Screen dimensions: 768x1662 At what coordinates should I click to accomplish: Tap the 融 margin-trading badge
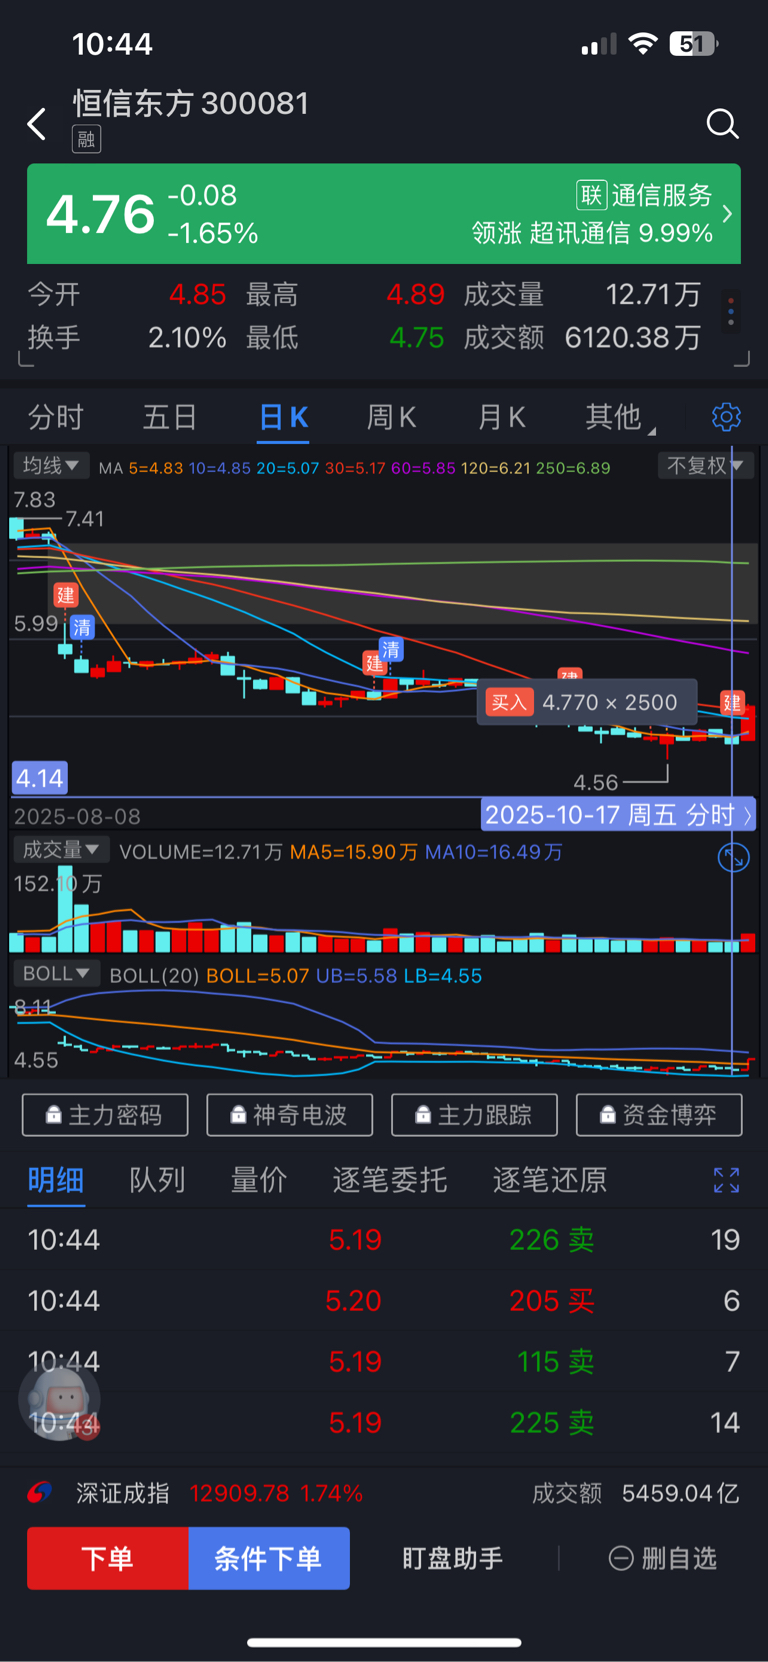point(86,140)
